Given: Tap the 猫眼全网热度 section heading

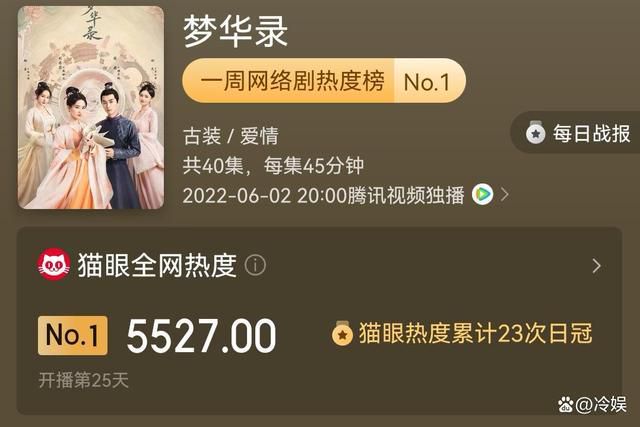Looking at the screenshot, I should 157,265.
